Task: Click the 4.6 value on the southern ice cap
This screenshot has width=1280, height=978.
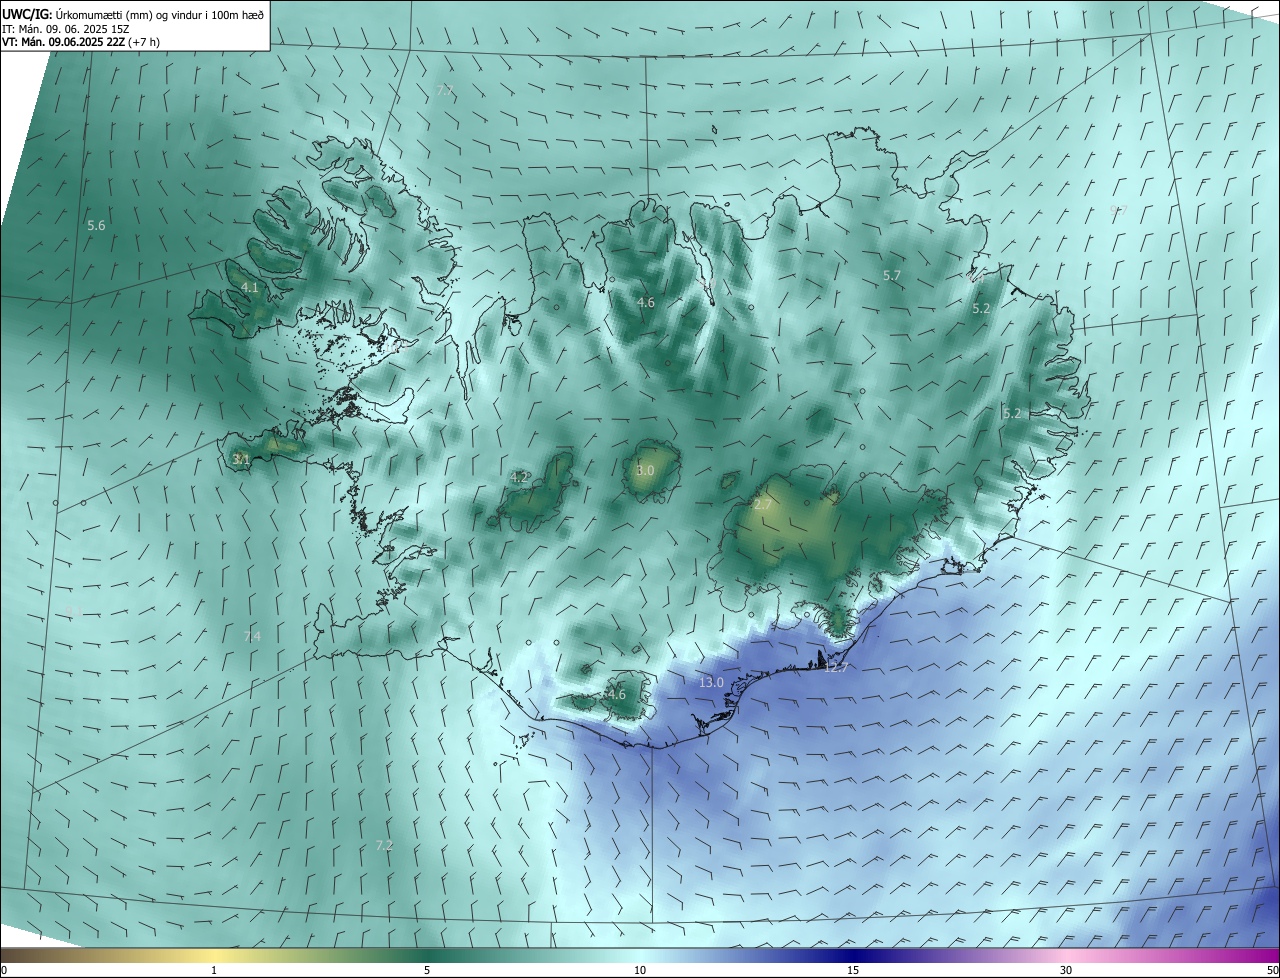Action: 617,694
